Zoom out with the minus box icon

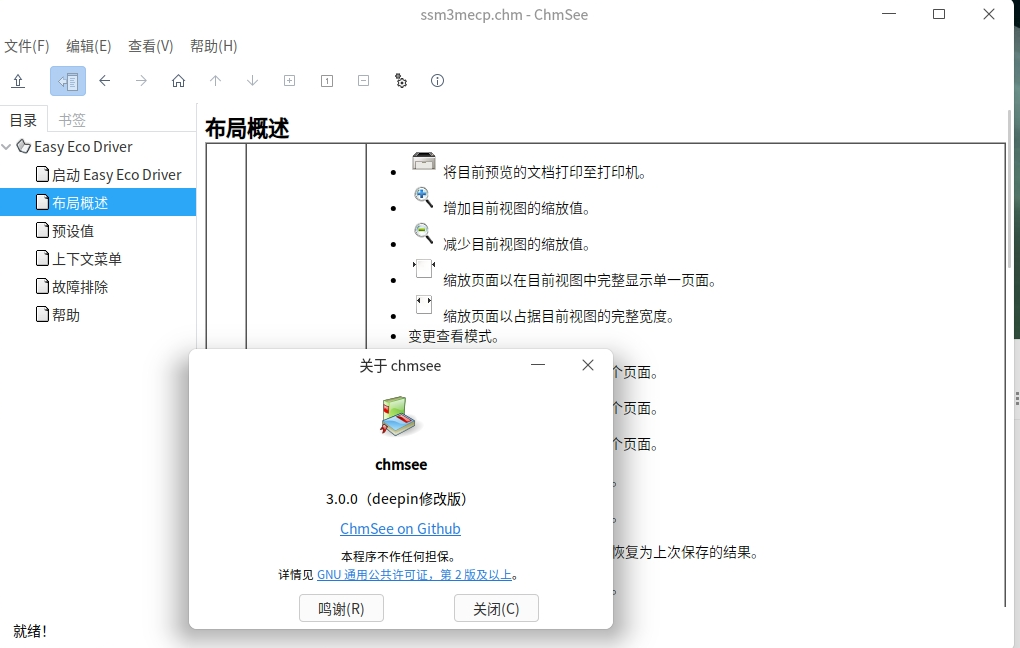pyautogui.click(x=364, y=81)
